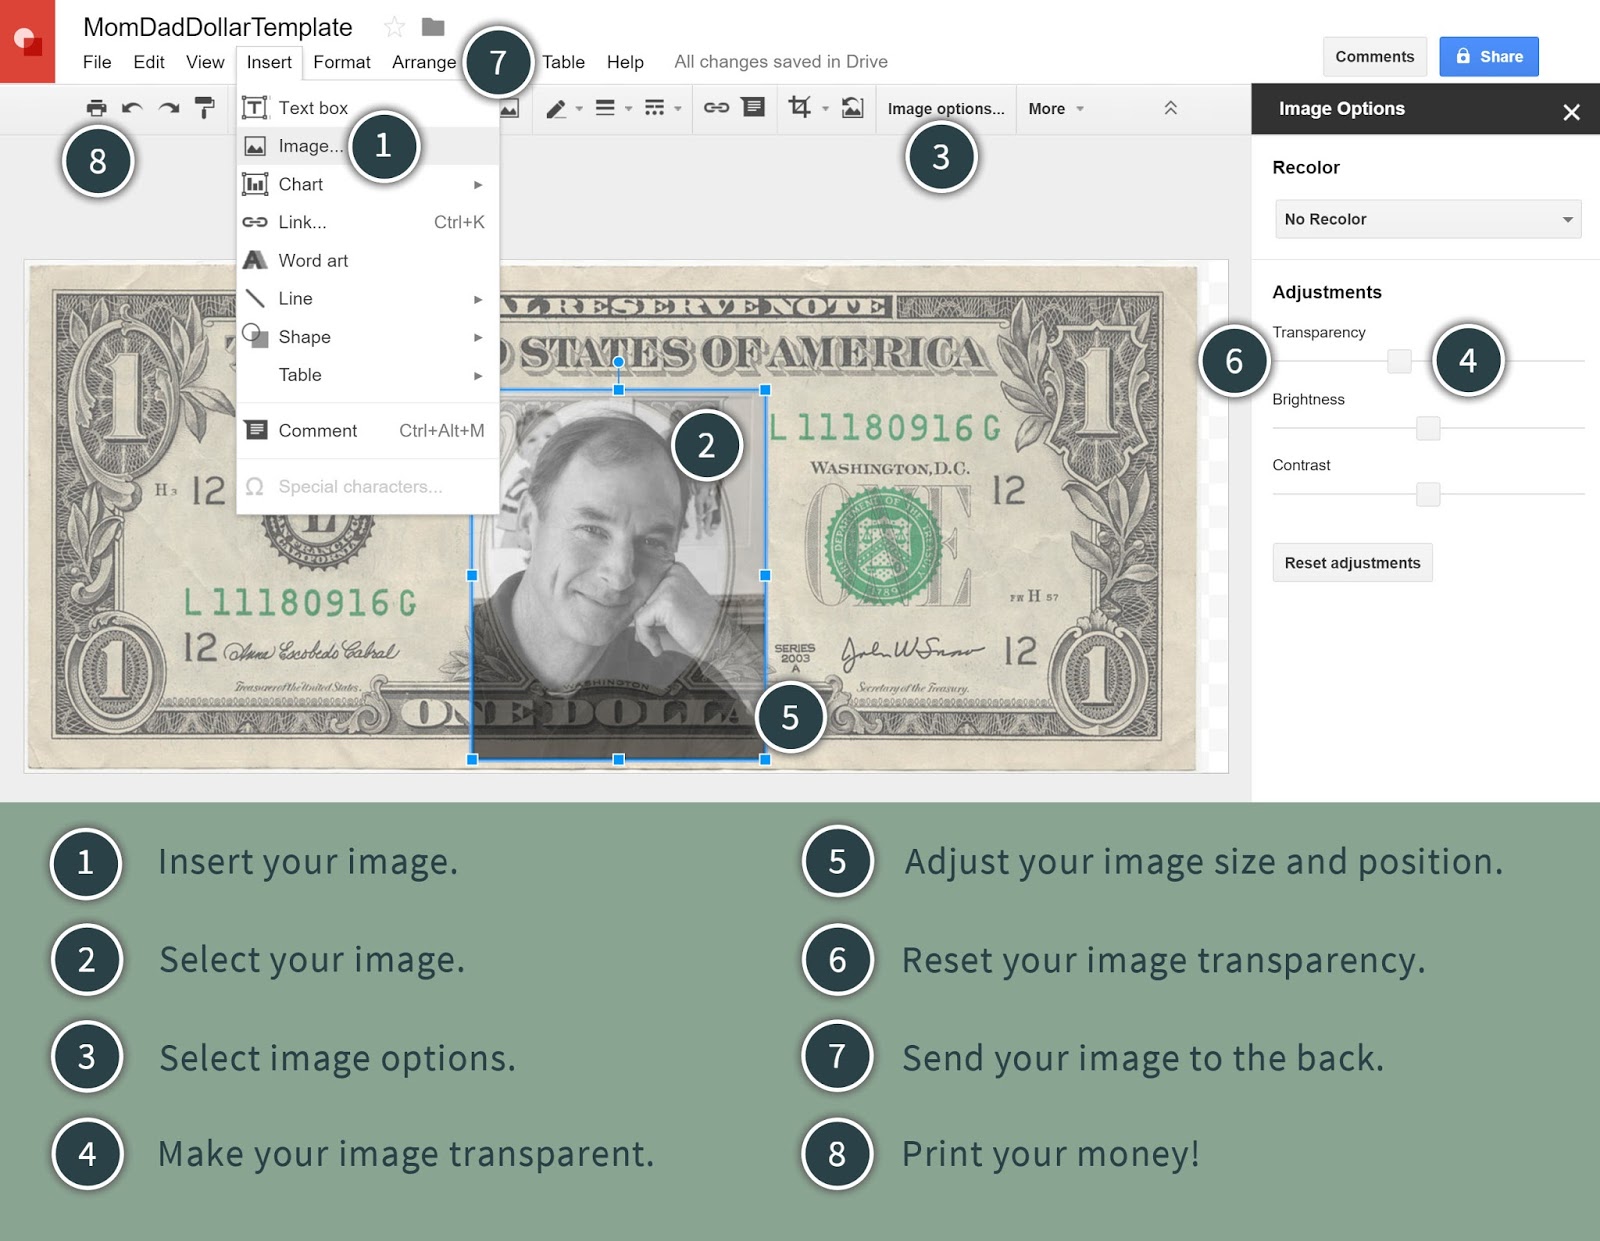Click the insert comment toolbar icon
Viewport: 1600px width, 1241px height.
tap(753, 107)
